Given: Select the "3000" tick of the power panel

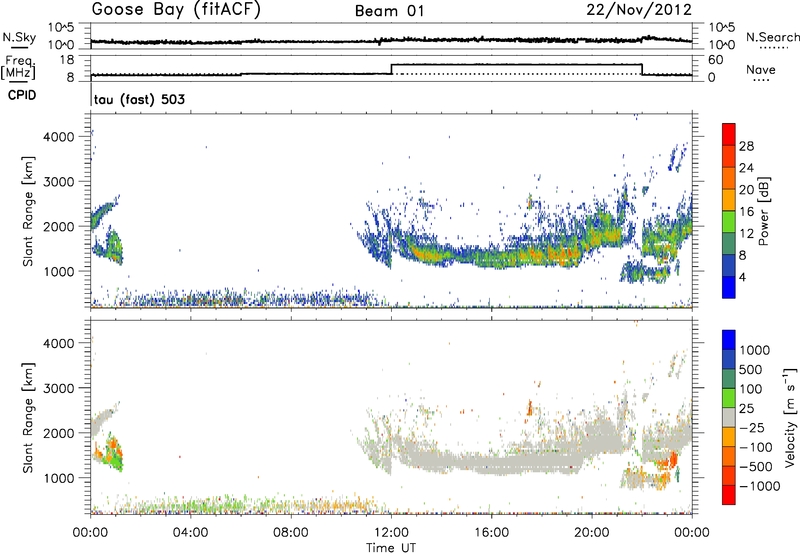Looking at the screenshot, I should point(58,182).
